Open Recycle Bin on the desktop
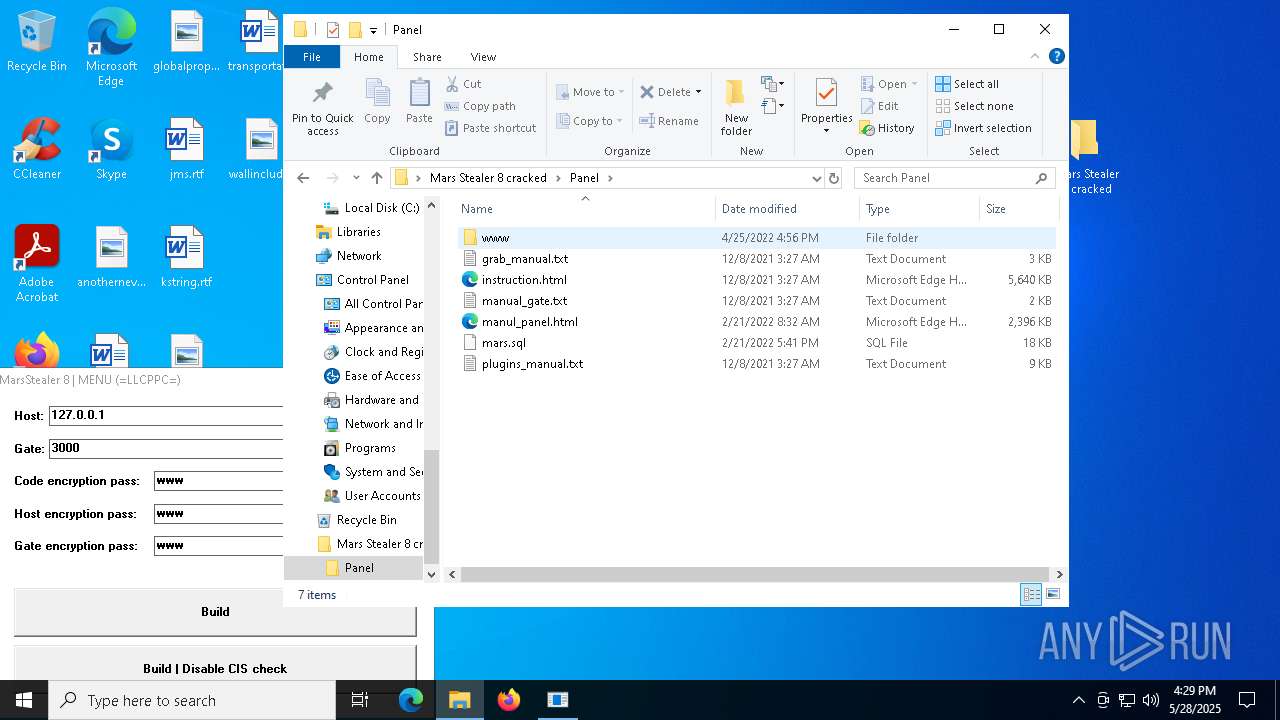The image size is (1280, 720). click(37, 42)
